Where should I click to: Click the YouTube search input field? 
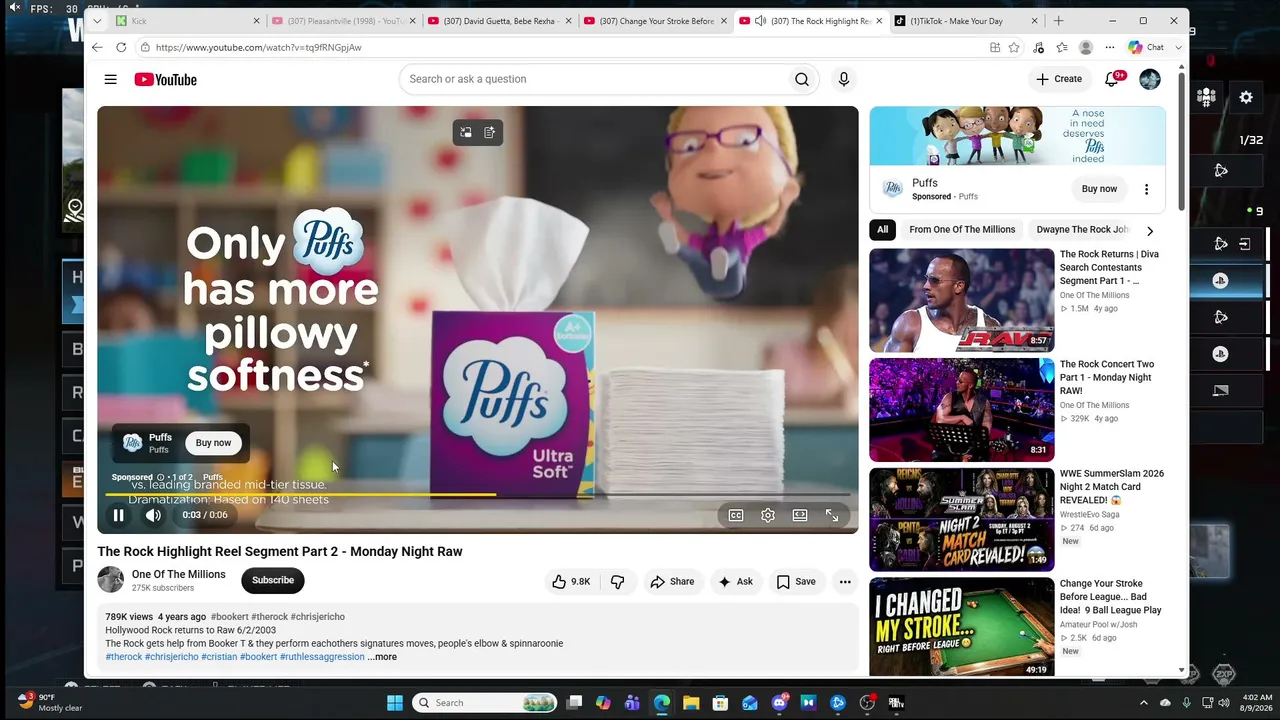tap(592, 79)
